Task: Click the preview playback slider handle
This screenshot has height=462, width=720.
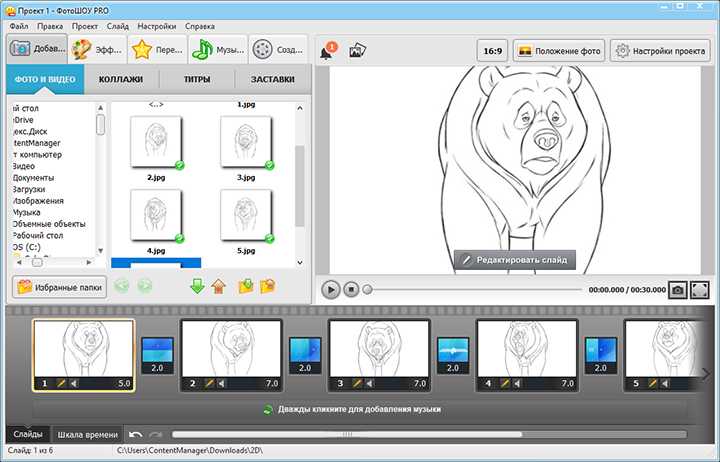Action: (x=367, y=290)
